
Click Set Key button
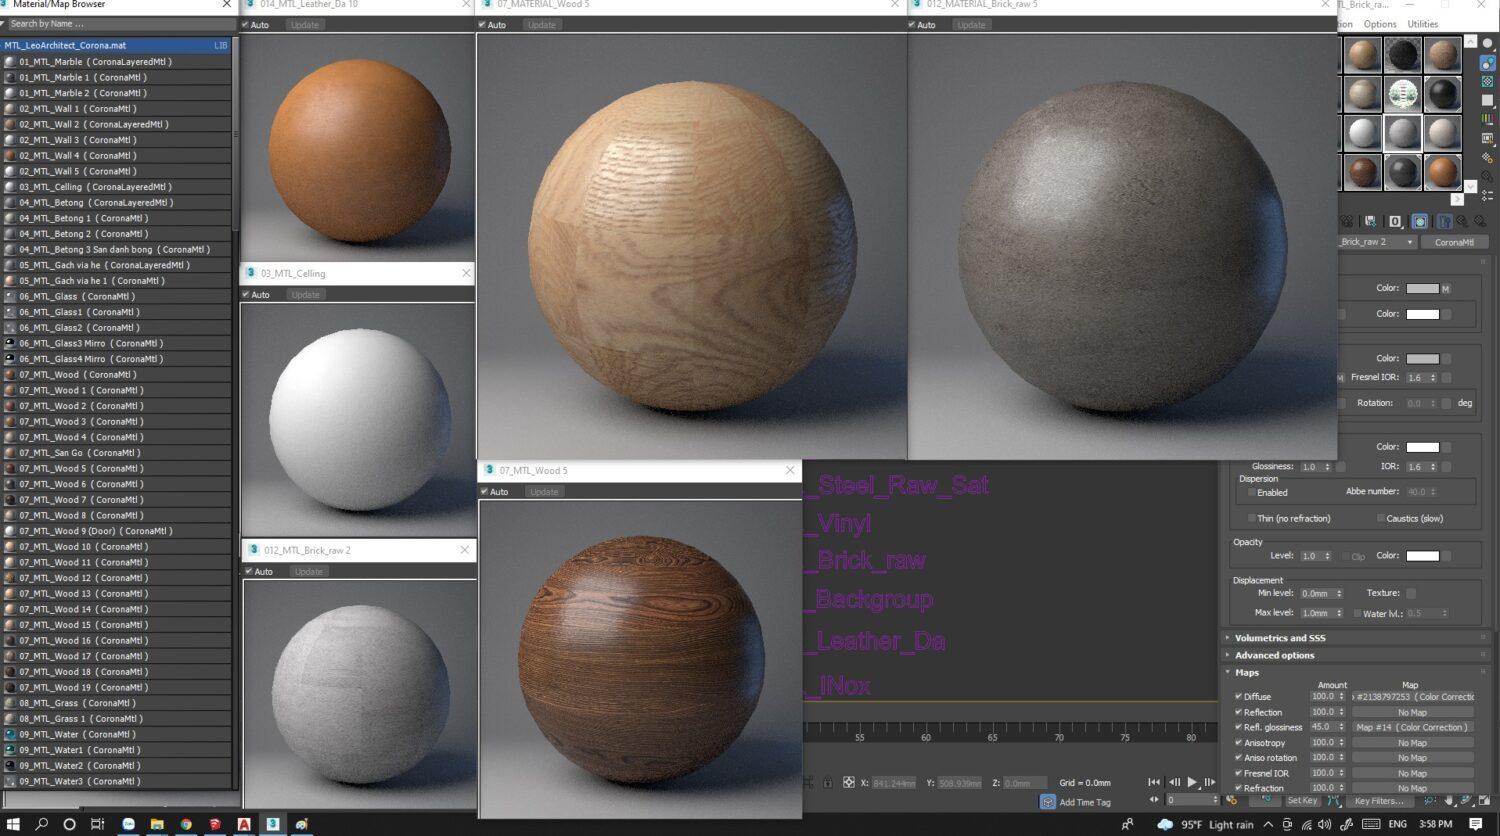[1302, 801]
